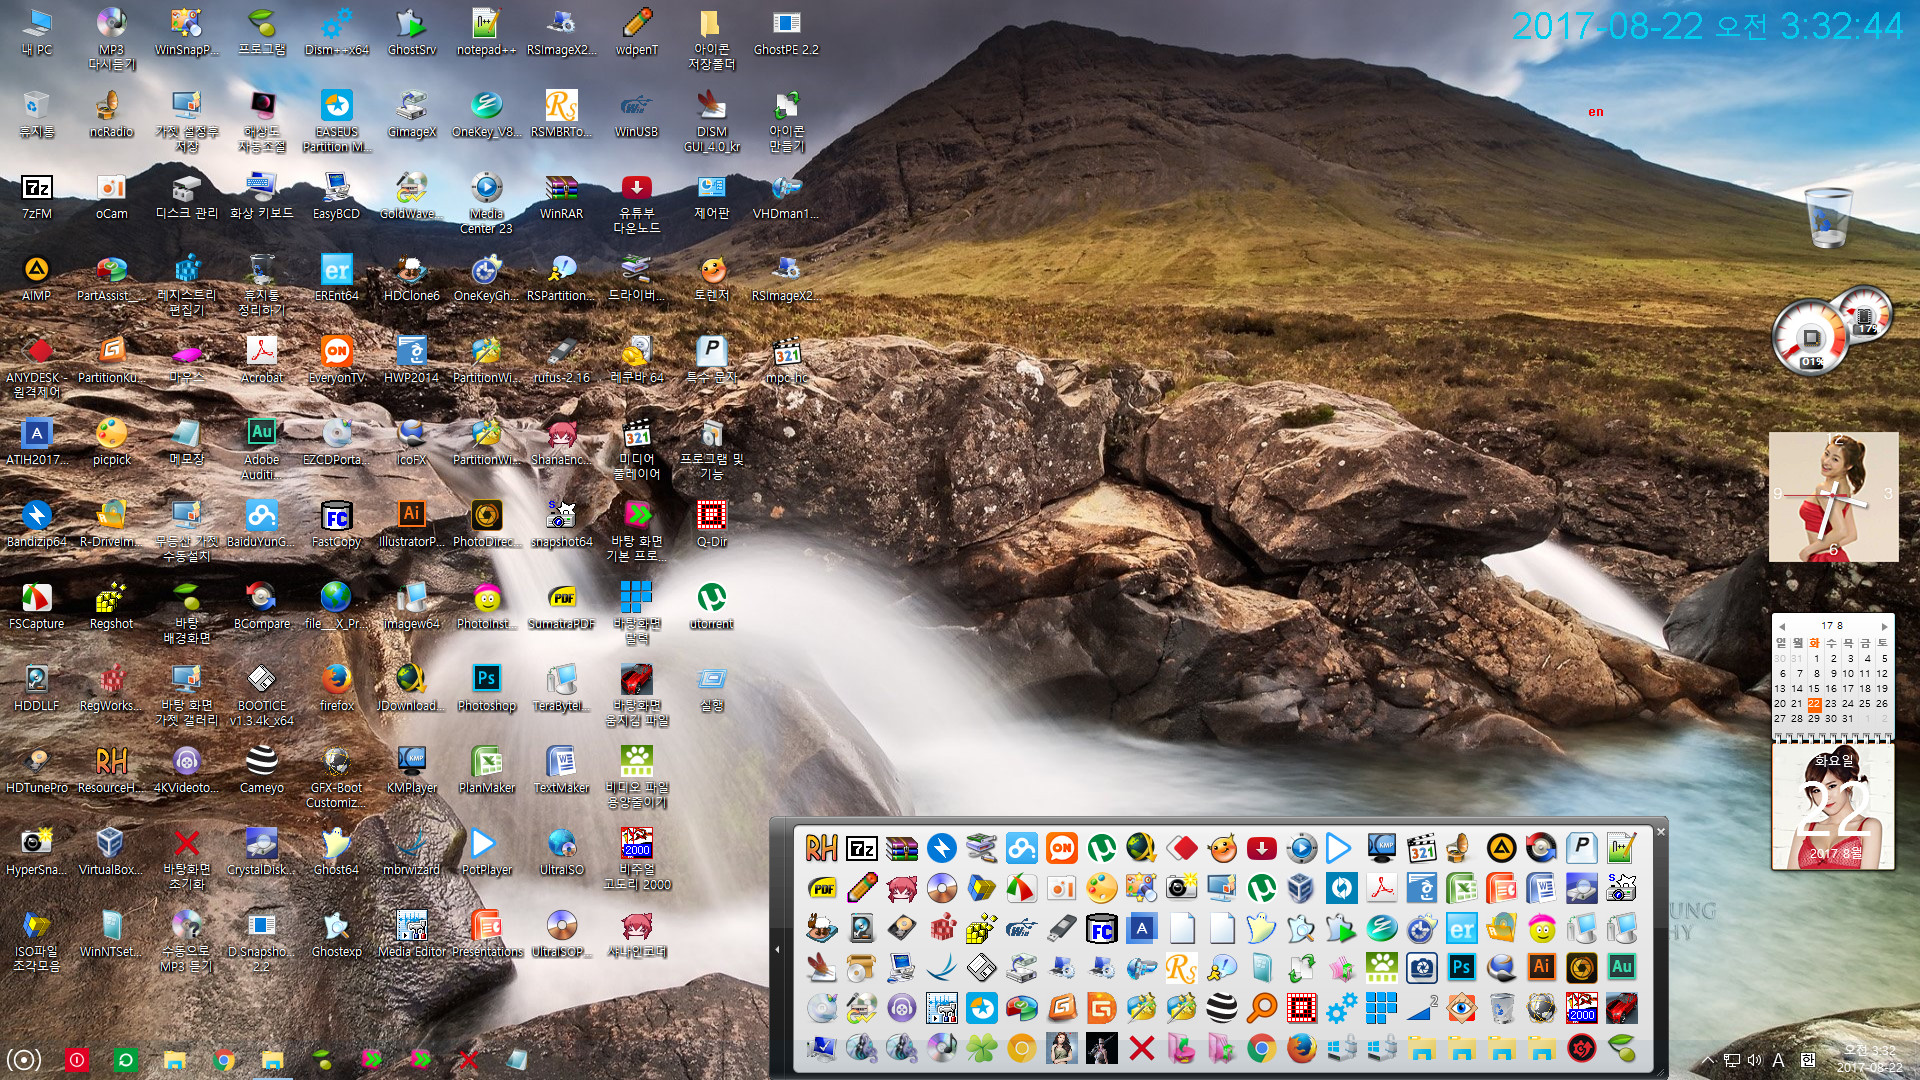Open Excel icon in launcher panel
The height and width of the screenshot is (1080, 1920).
[x=1461, y=888]
